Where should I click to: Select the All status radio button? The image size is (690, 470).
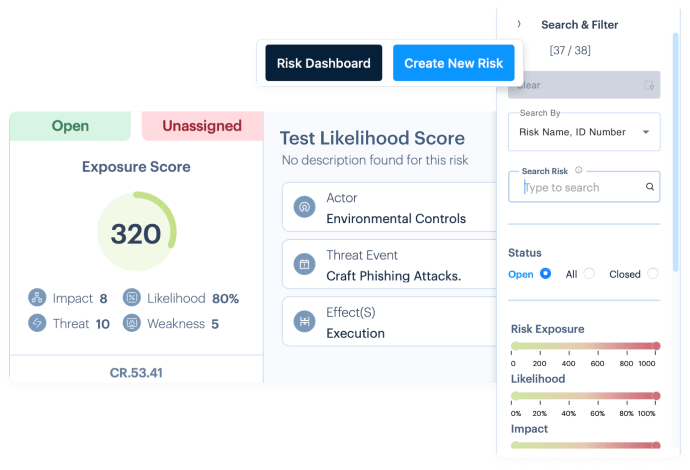[589, 274]
